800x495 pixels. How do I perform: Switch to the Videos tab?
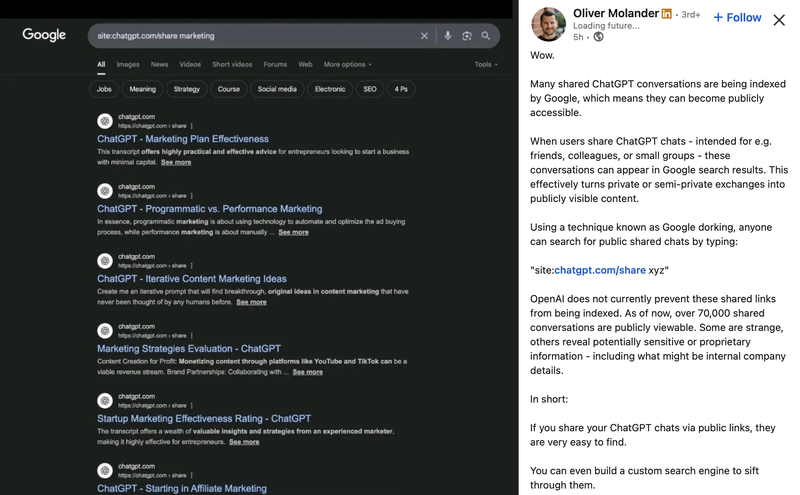pos(190,64)
